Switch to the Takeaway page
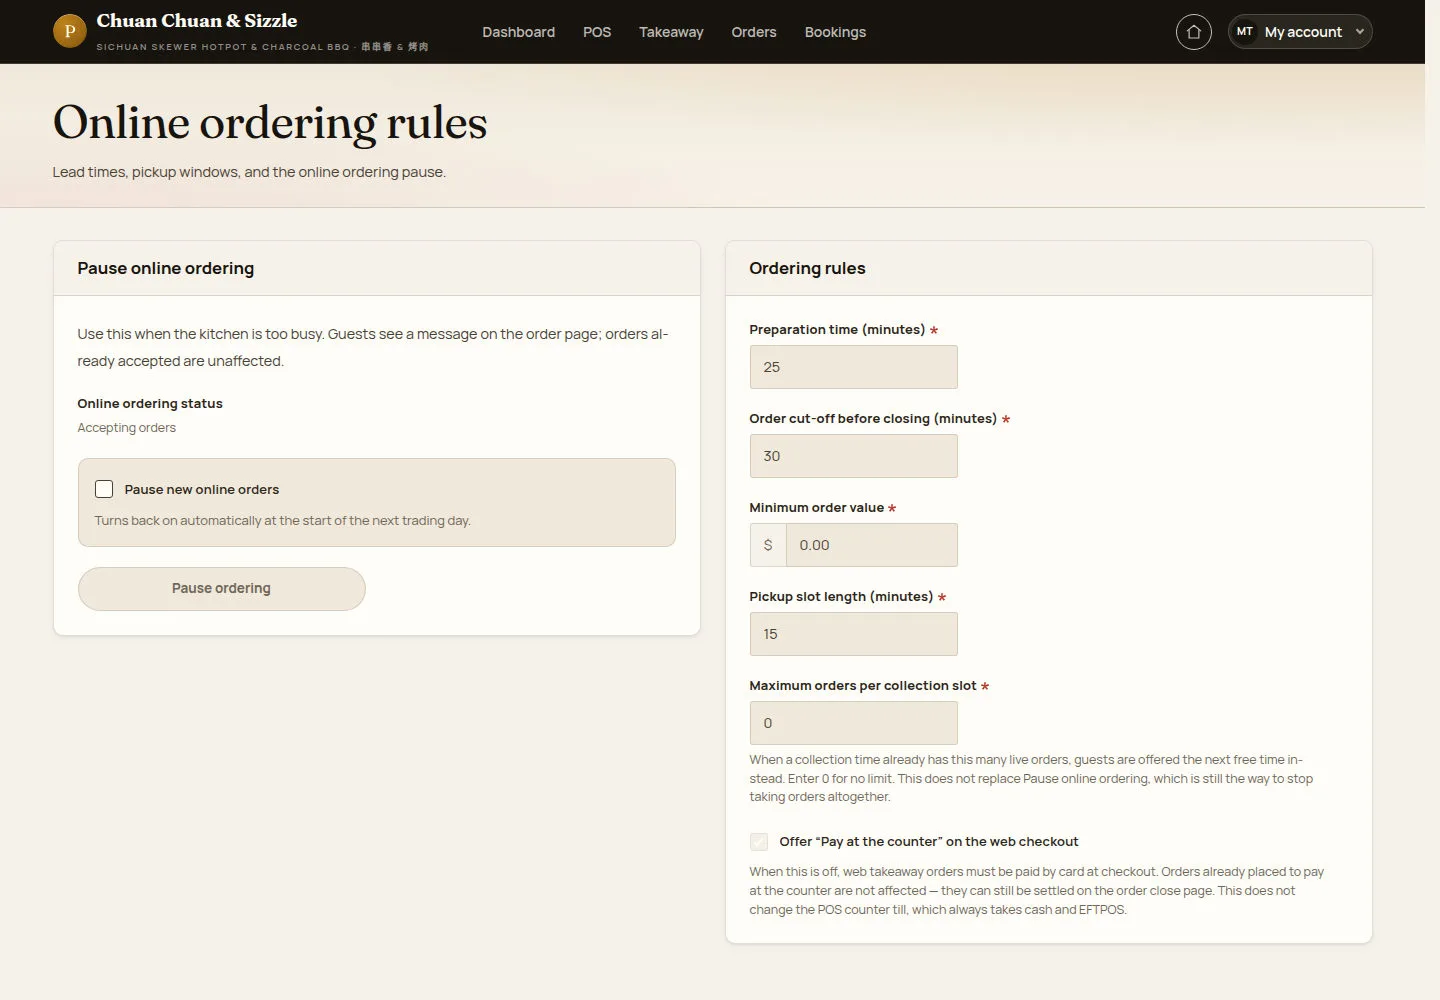 click(x=671, y=32)
